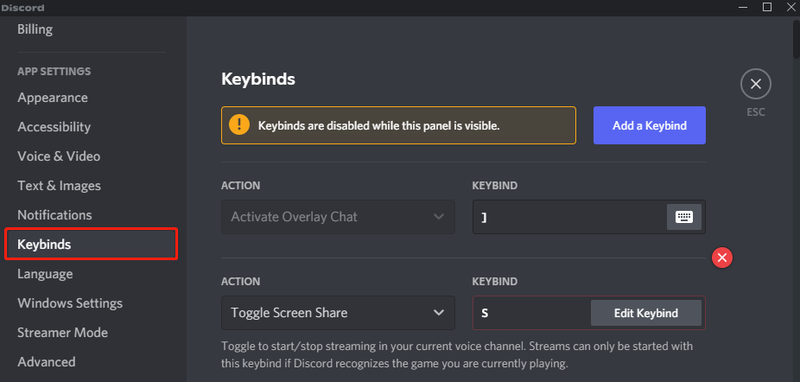
Task: Open Streamer Mode settings
Action: click(x=63, y=333)
